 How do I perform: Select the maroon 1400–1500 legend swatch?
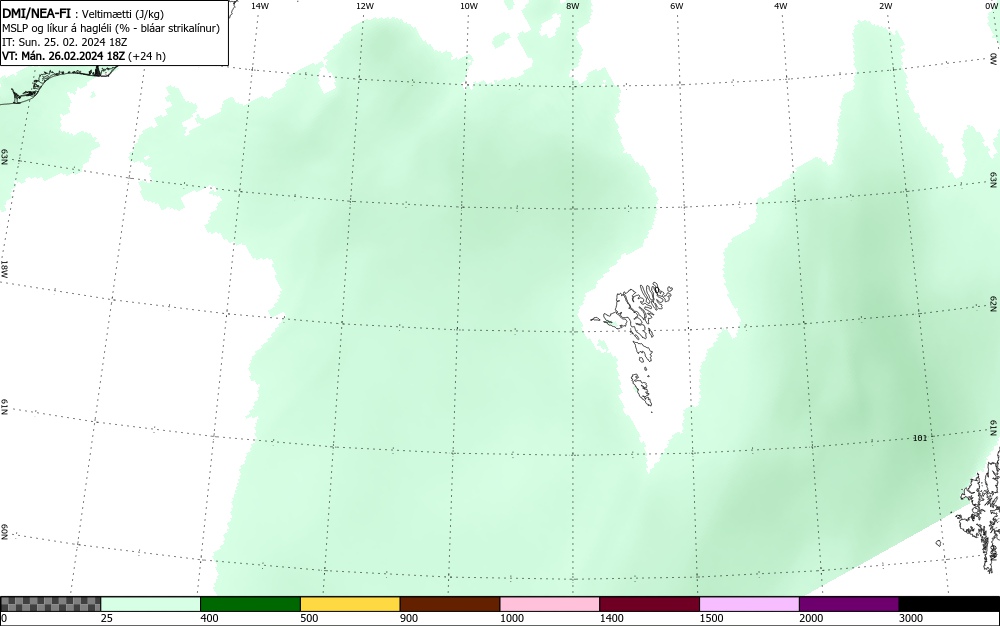pyautogui.click(x=649, y=604)
